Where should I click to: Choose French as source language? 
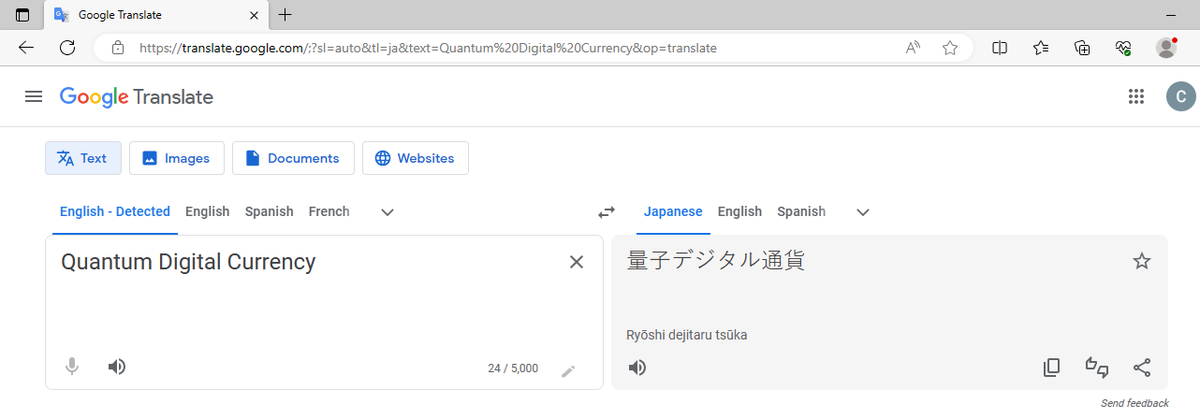coord(329,212)
